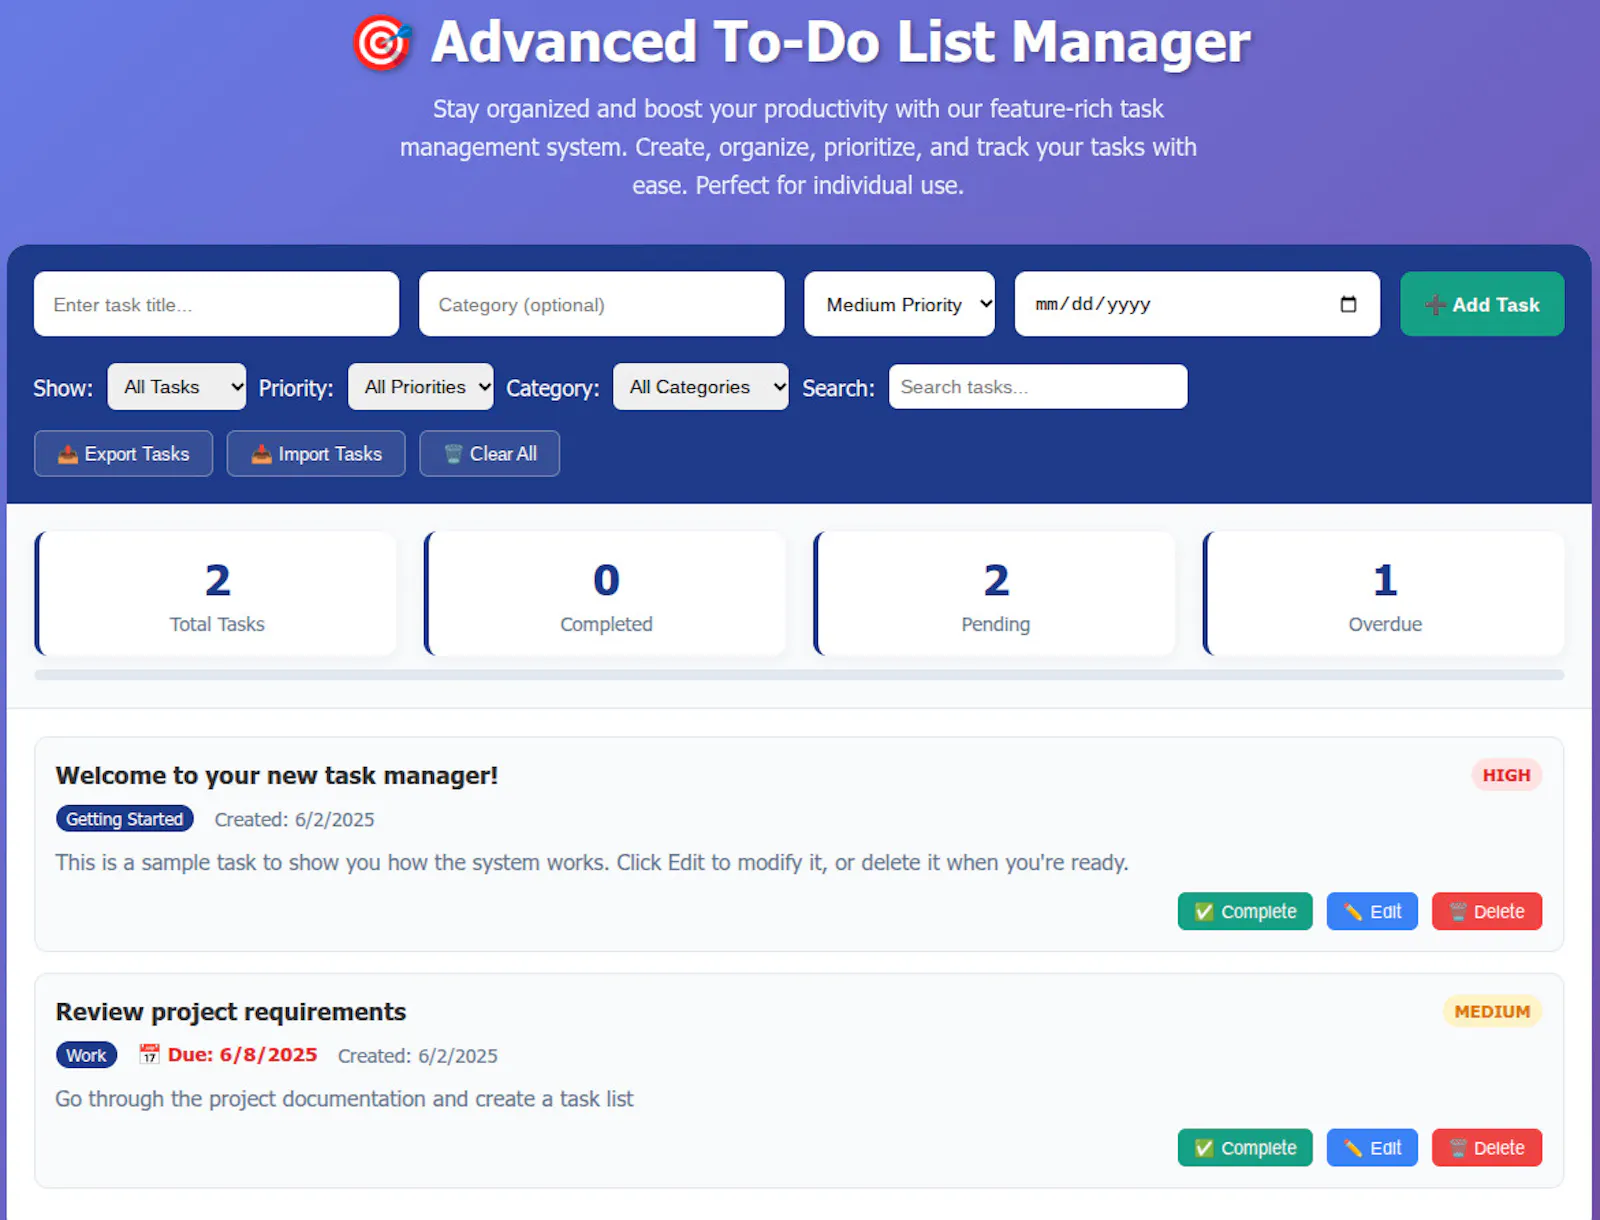Click the Clear All button

click(489, 454)
